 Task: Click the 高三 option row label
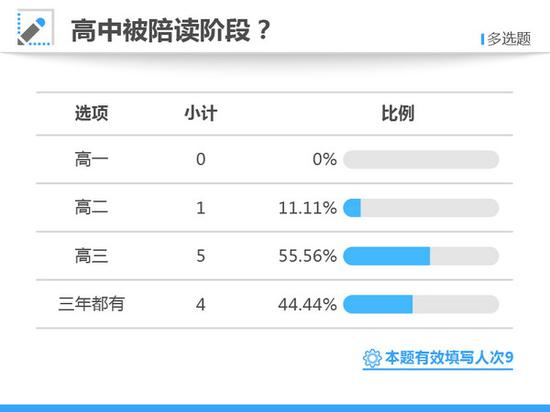(91, 256)
